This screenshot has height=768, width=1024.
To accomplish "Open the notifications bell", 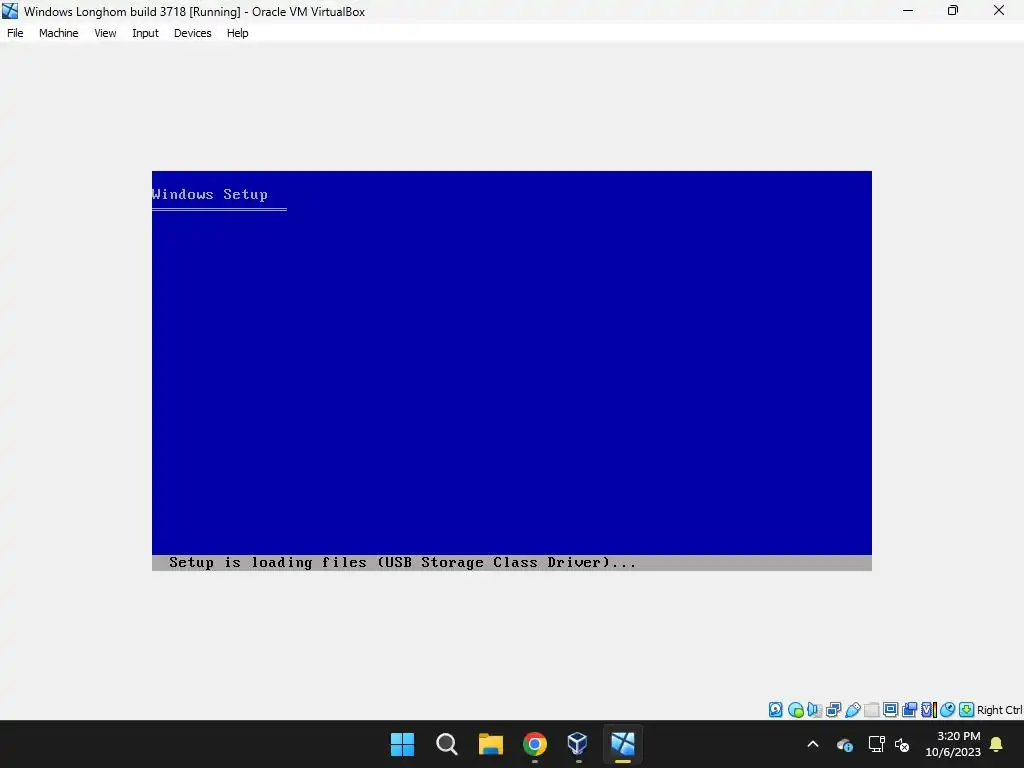I will click(997, 744).
